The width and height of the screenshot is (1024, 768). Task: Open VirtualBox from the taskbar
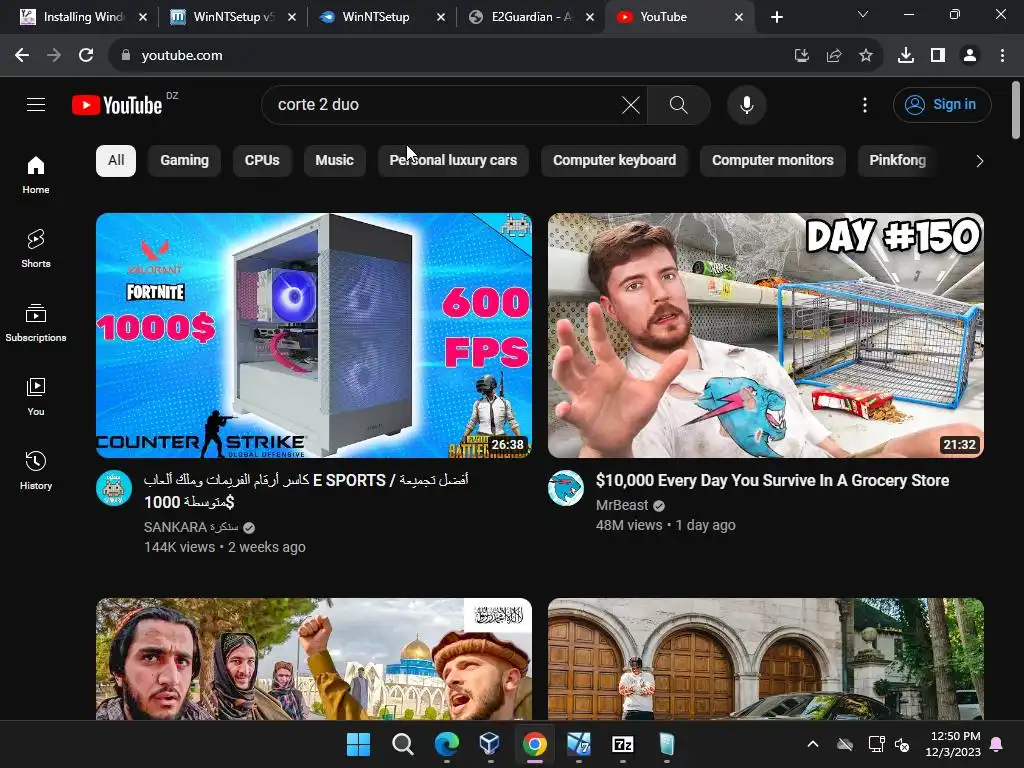(x=490, y=744)
